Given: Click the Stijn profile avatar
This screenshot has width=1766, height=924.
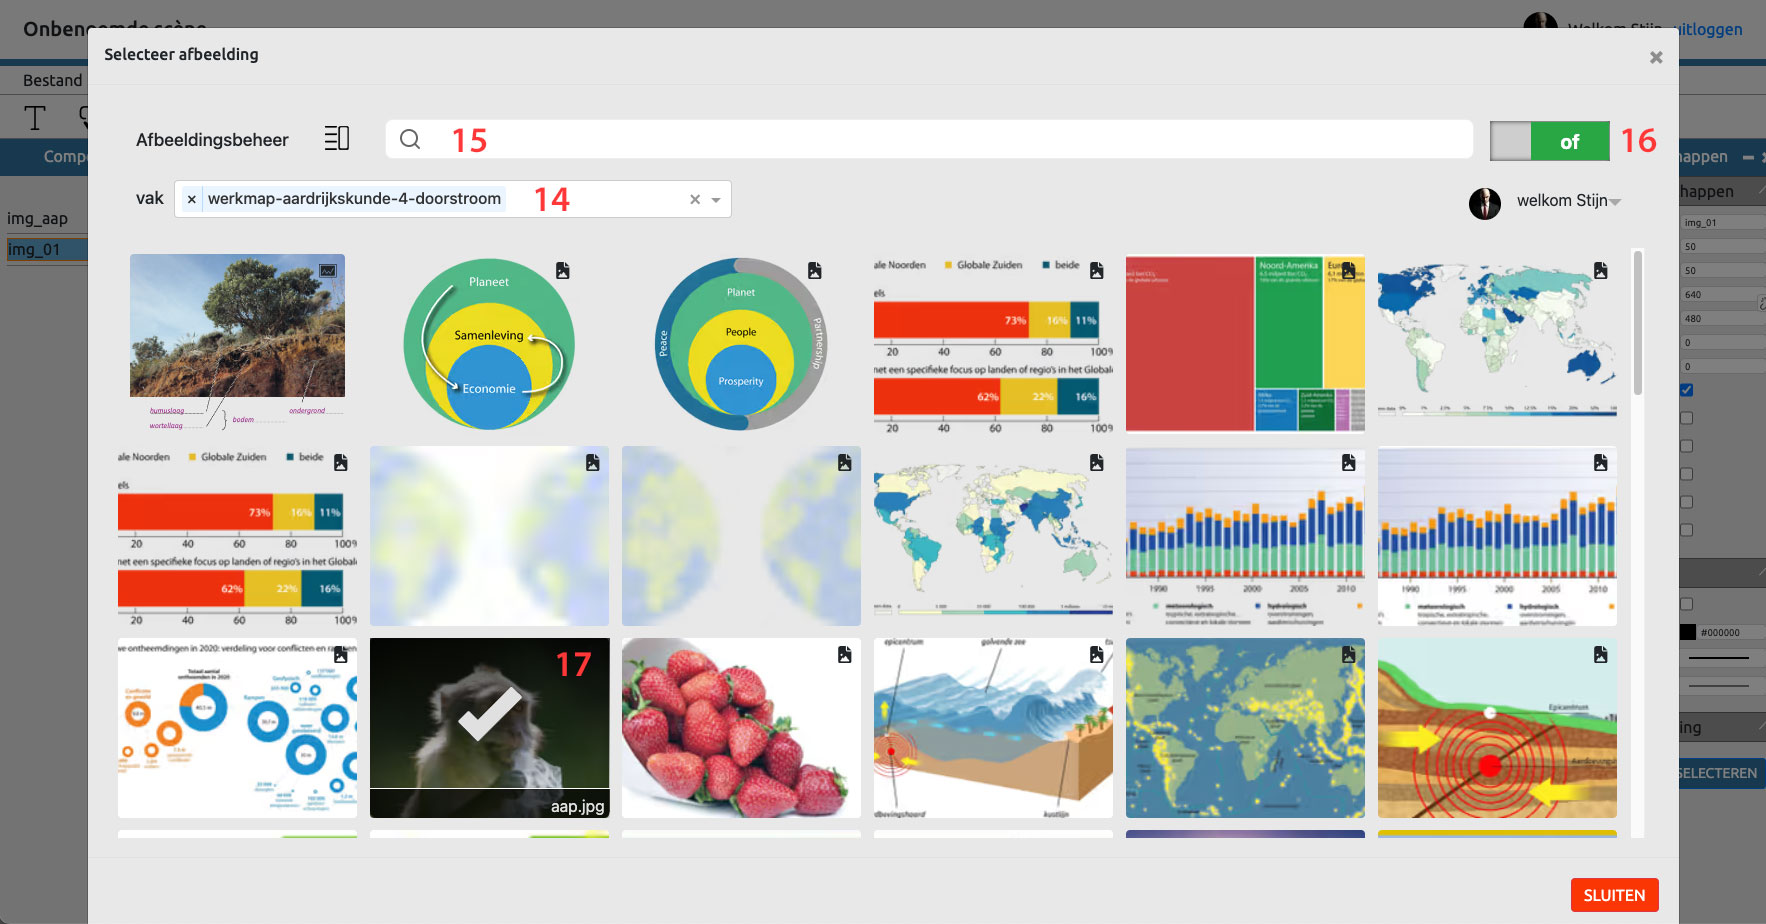Looking at the screenshot, I should 1485,203.
